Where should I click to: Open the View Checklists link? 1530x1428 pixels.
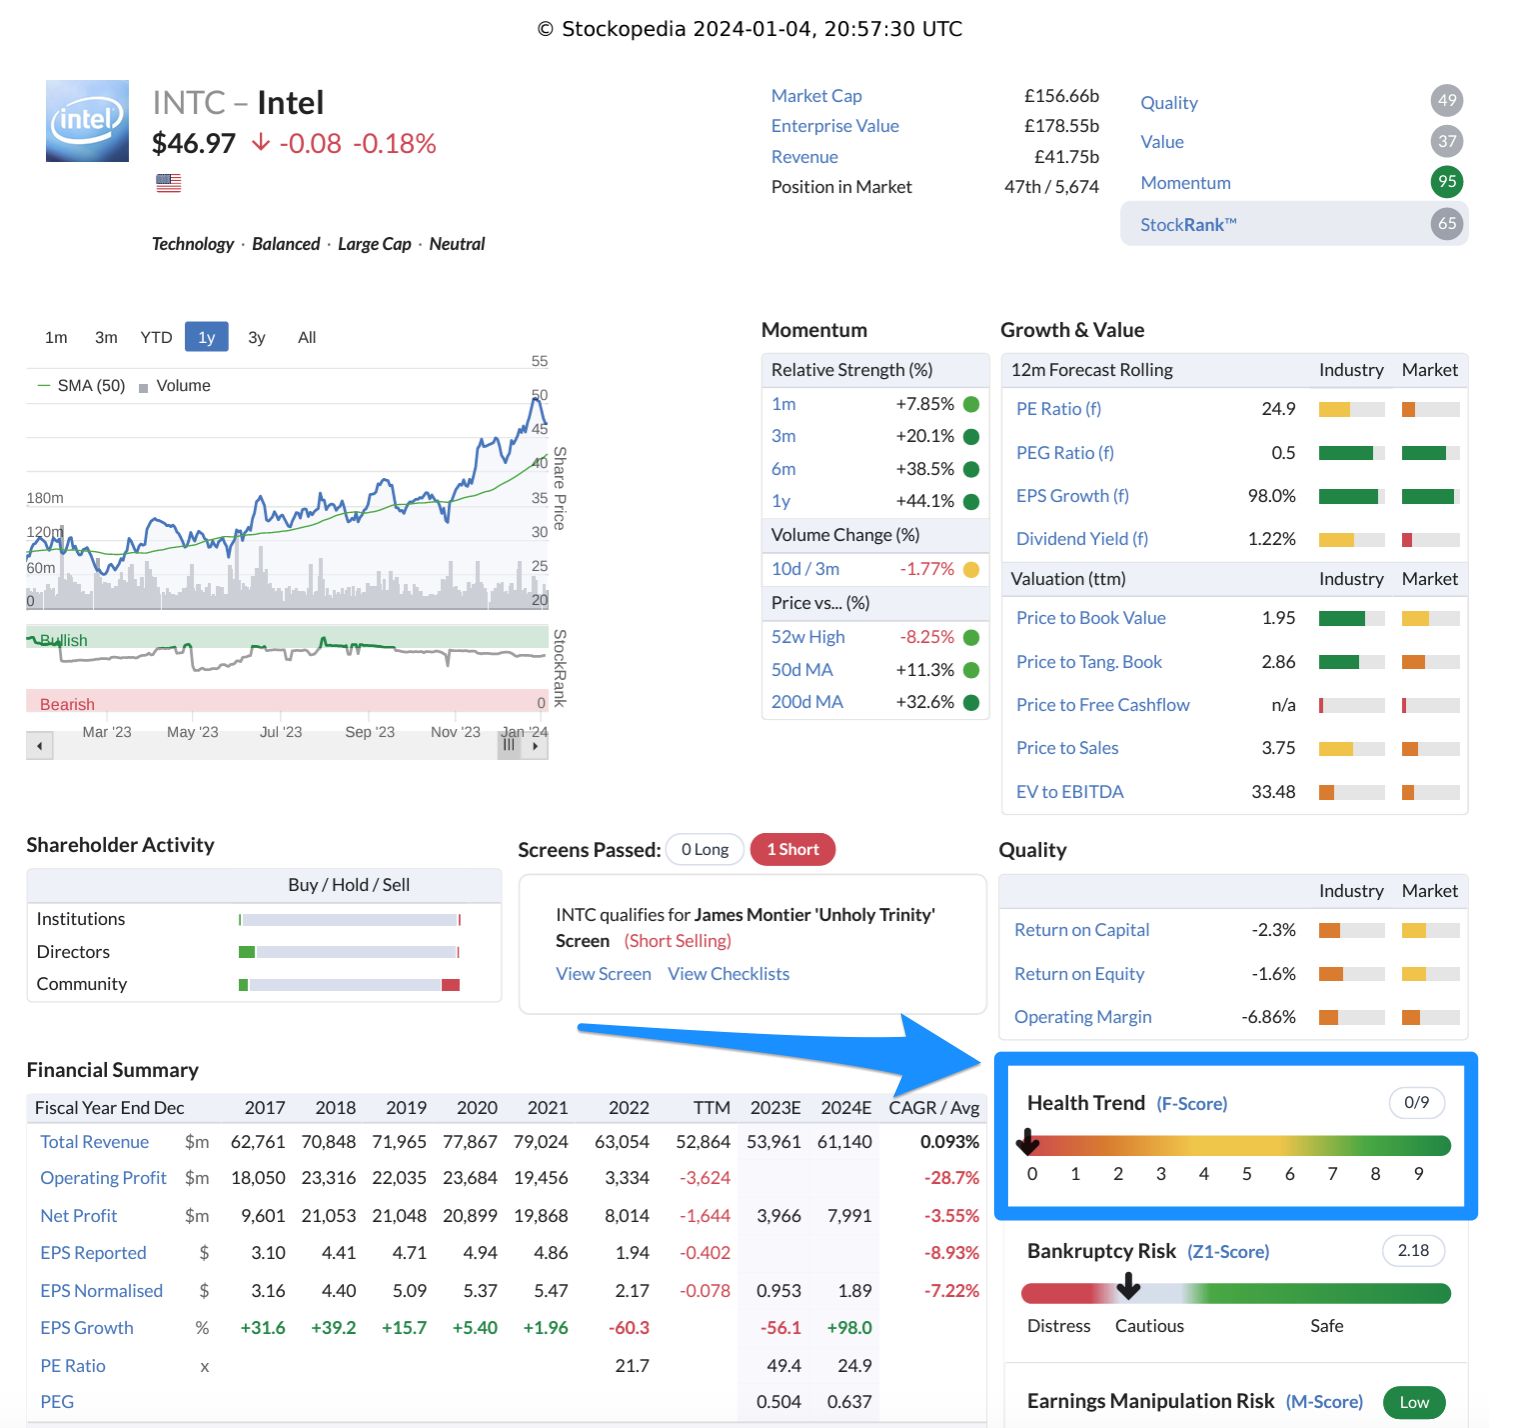coord(728,974)
